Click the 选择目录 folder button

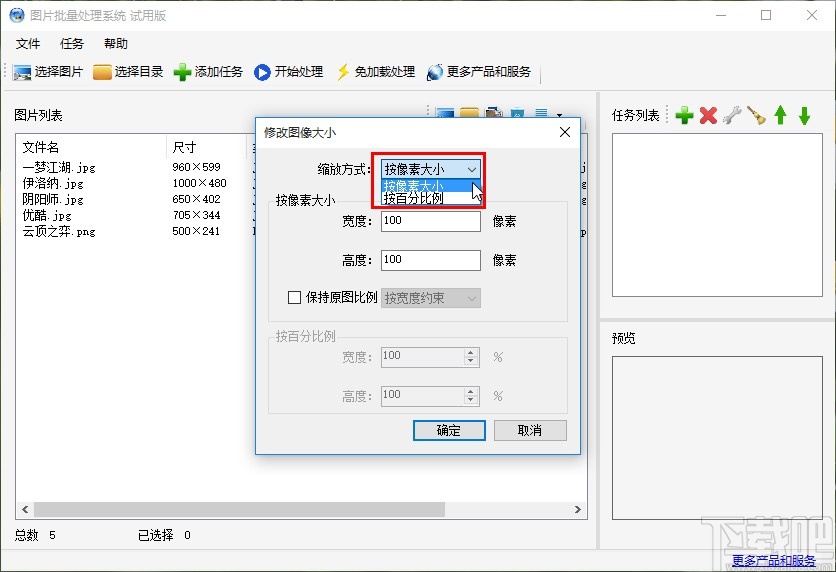click(128, 72)
